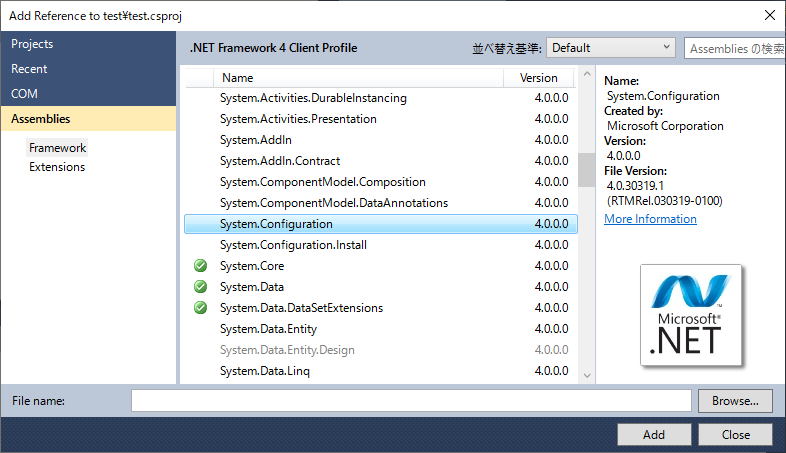Select the highlighted System.Configuration row
Viewport: 786px width, 453px height.
pos(381,224)
